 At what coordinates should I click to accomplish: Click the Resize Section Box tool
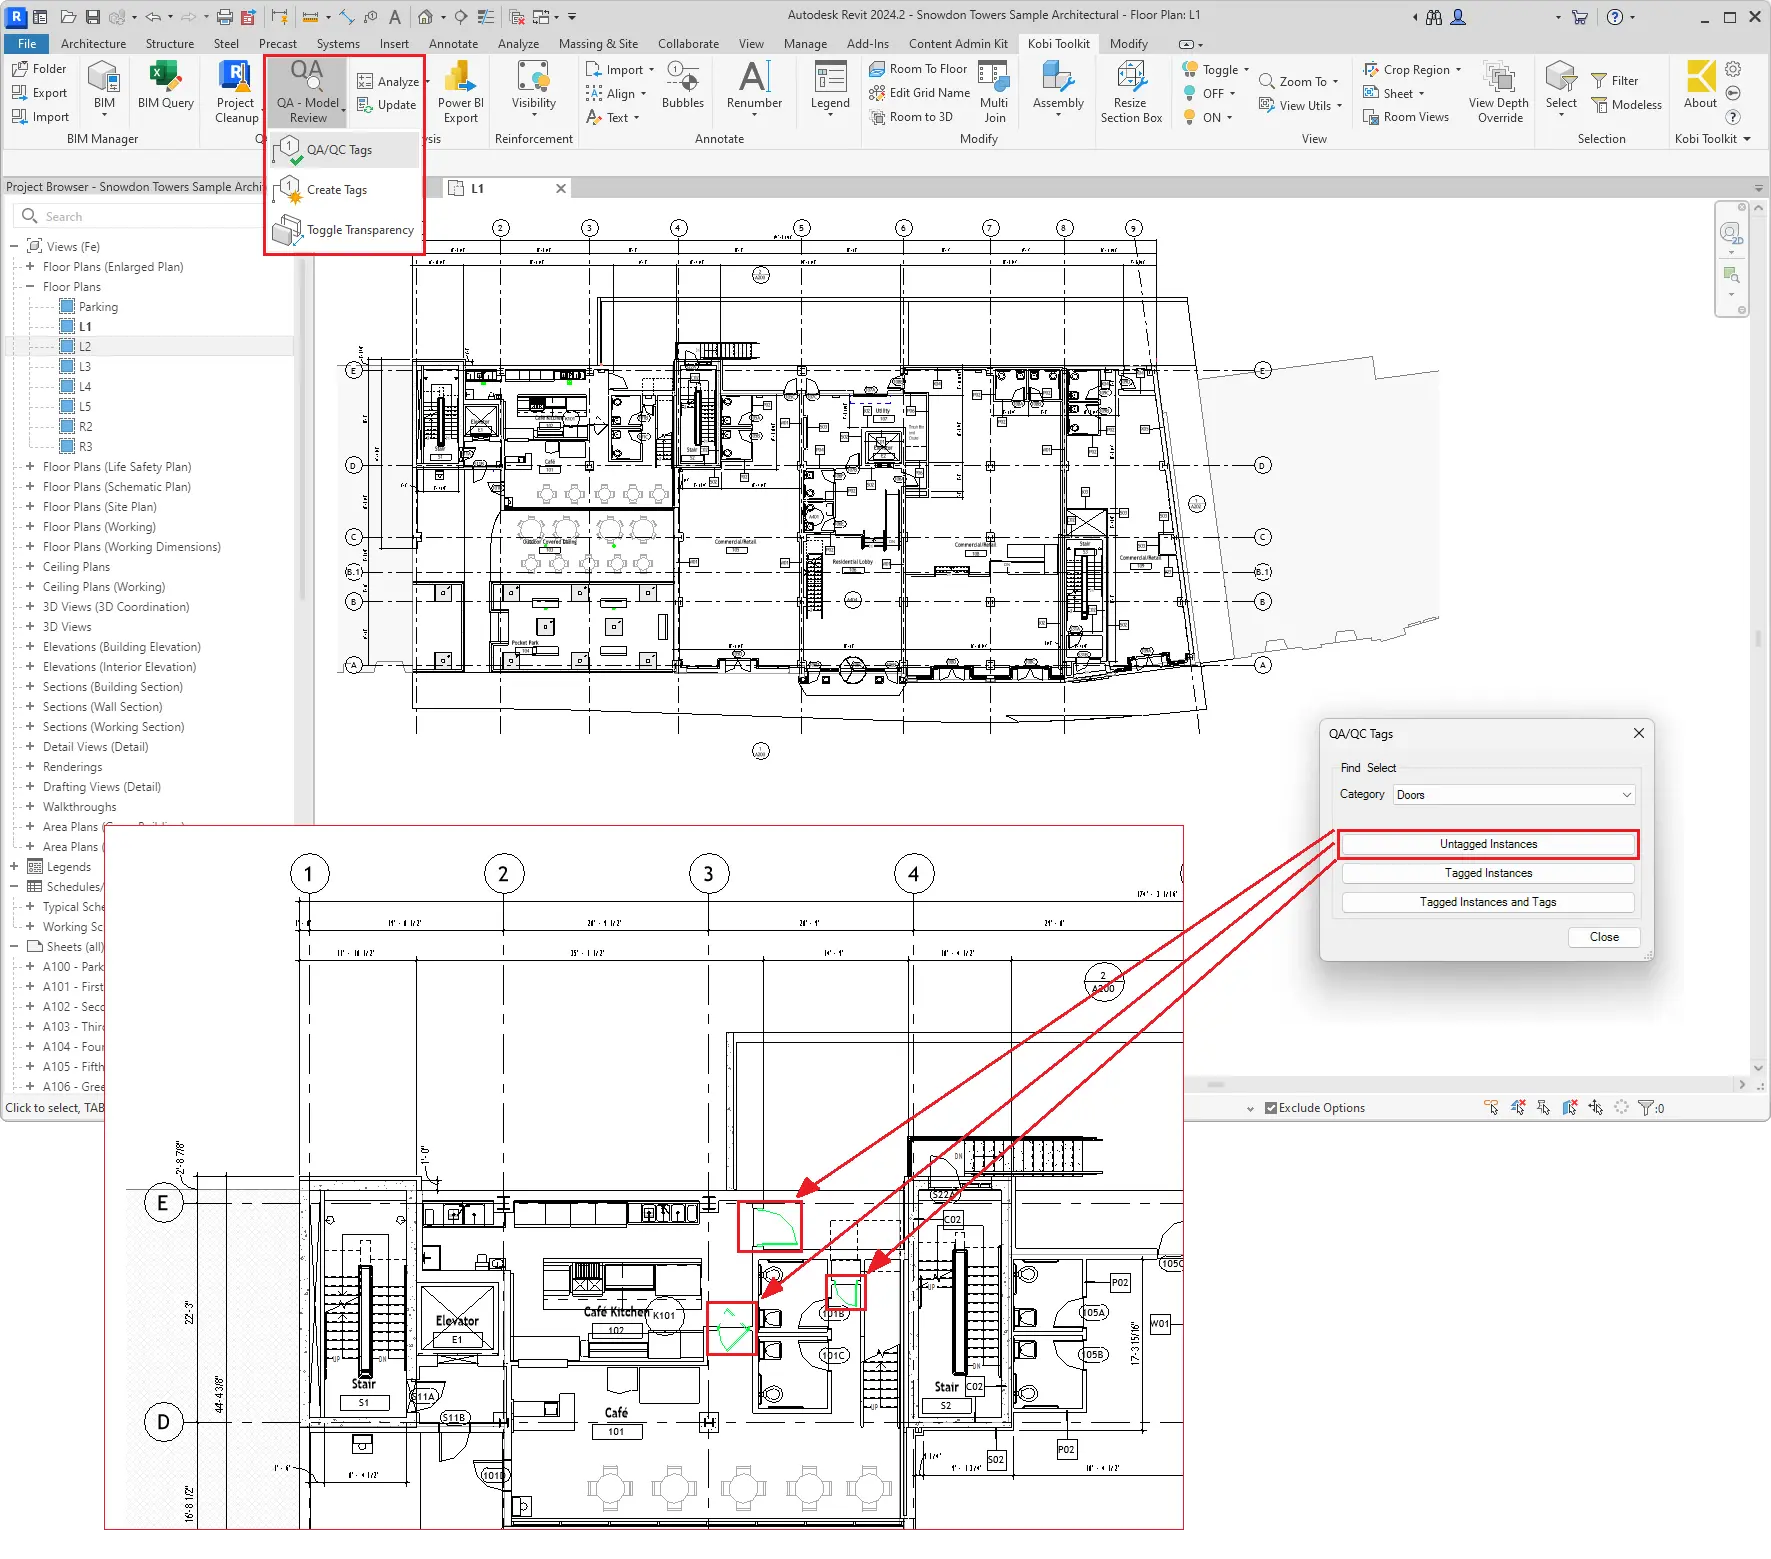pos(1130,92)
